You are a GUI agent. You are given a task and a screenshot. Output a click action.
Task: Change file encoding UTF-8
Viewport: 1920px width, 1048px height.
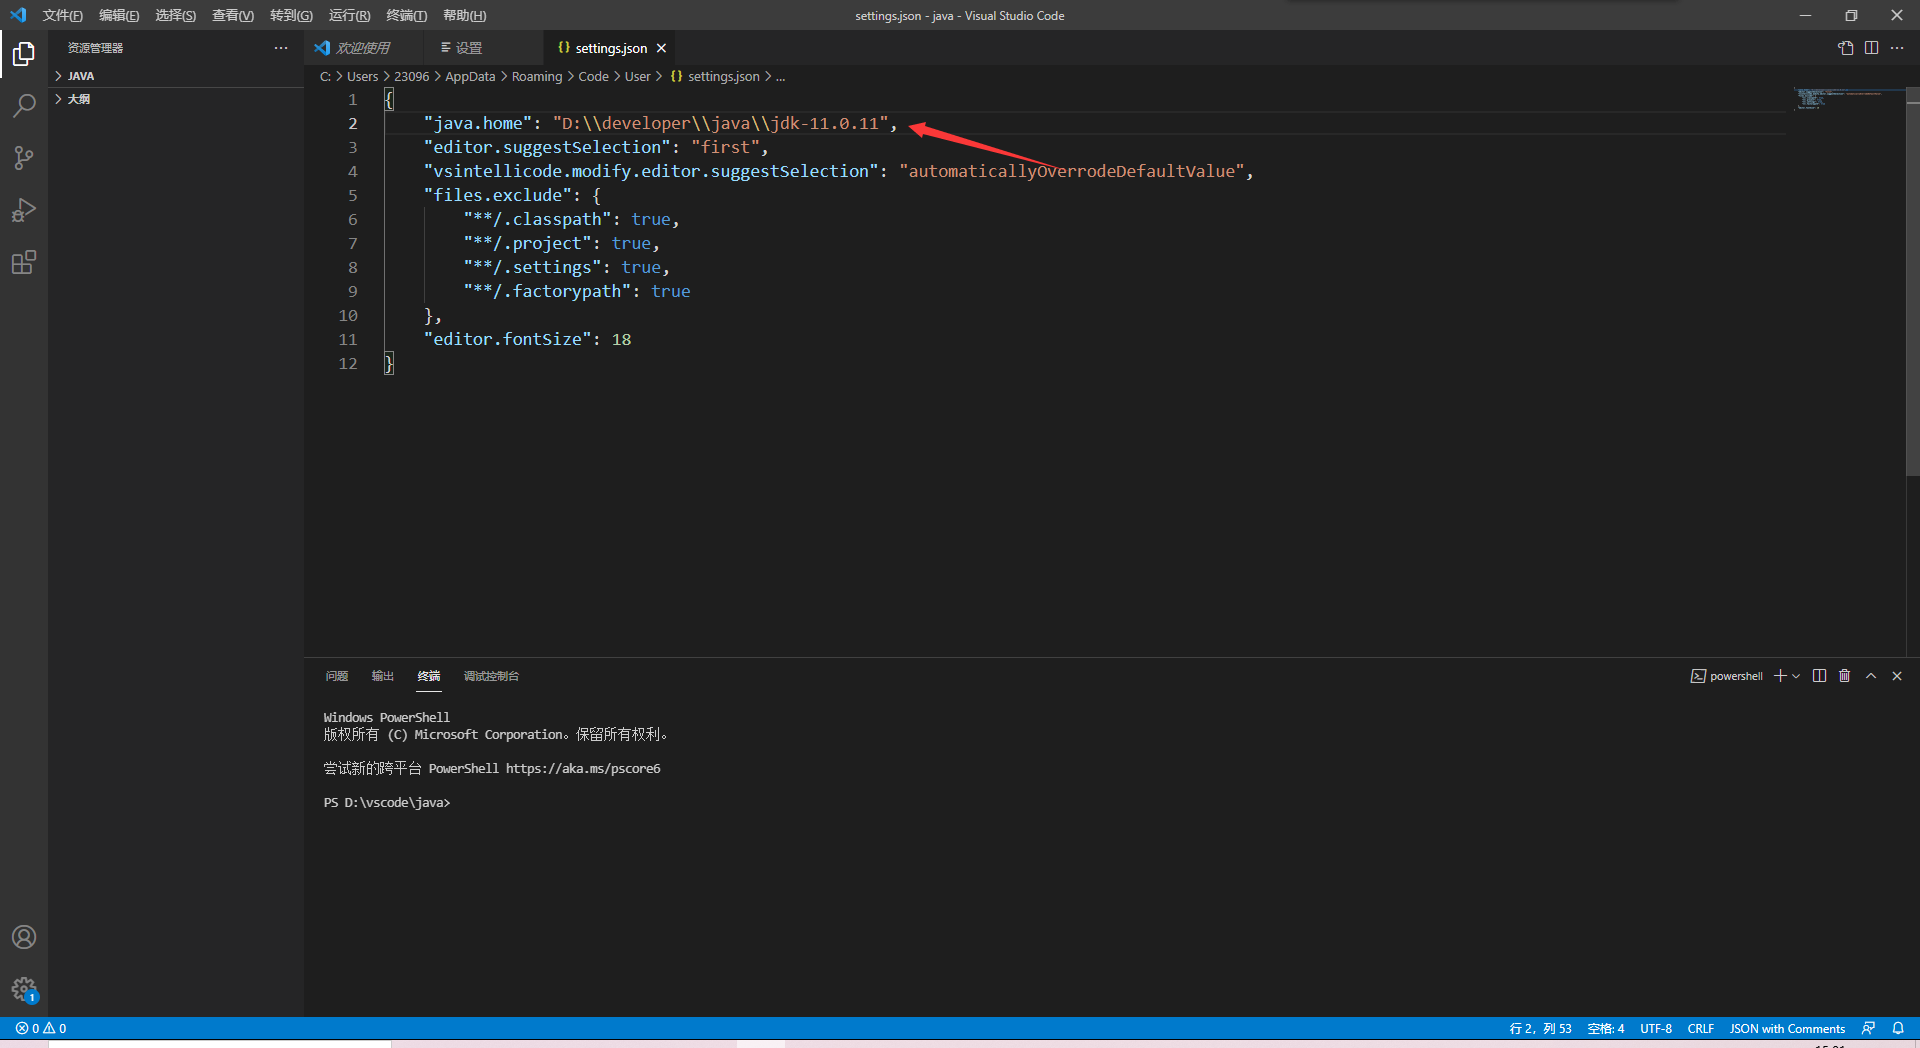[x=1656, y=1028]
